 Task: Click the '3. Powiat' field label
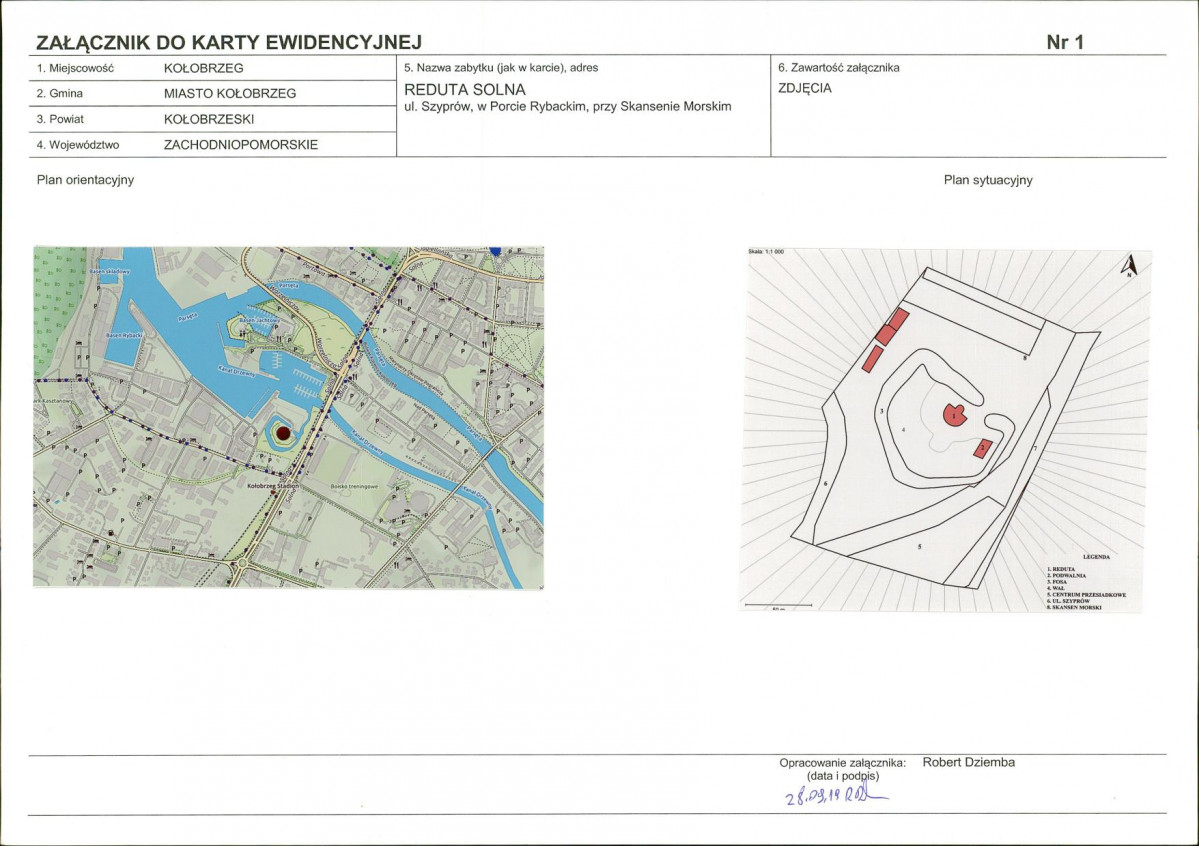pos(60,119)
